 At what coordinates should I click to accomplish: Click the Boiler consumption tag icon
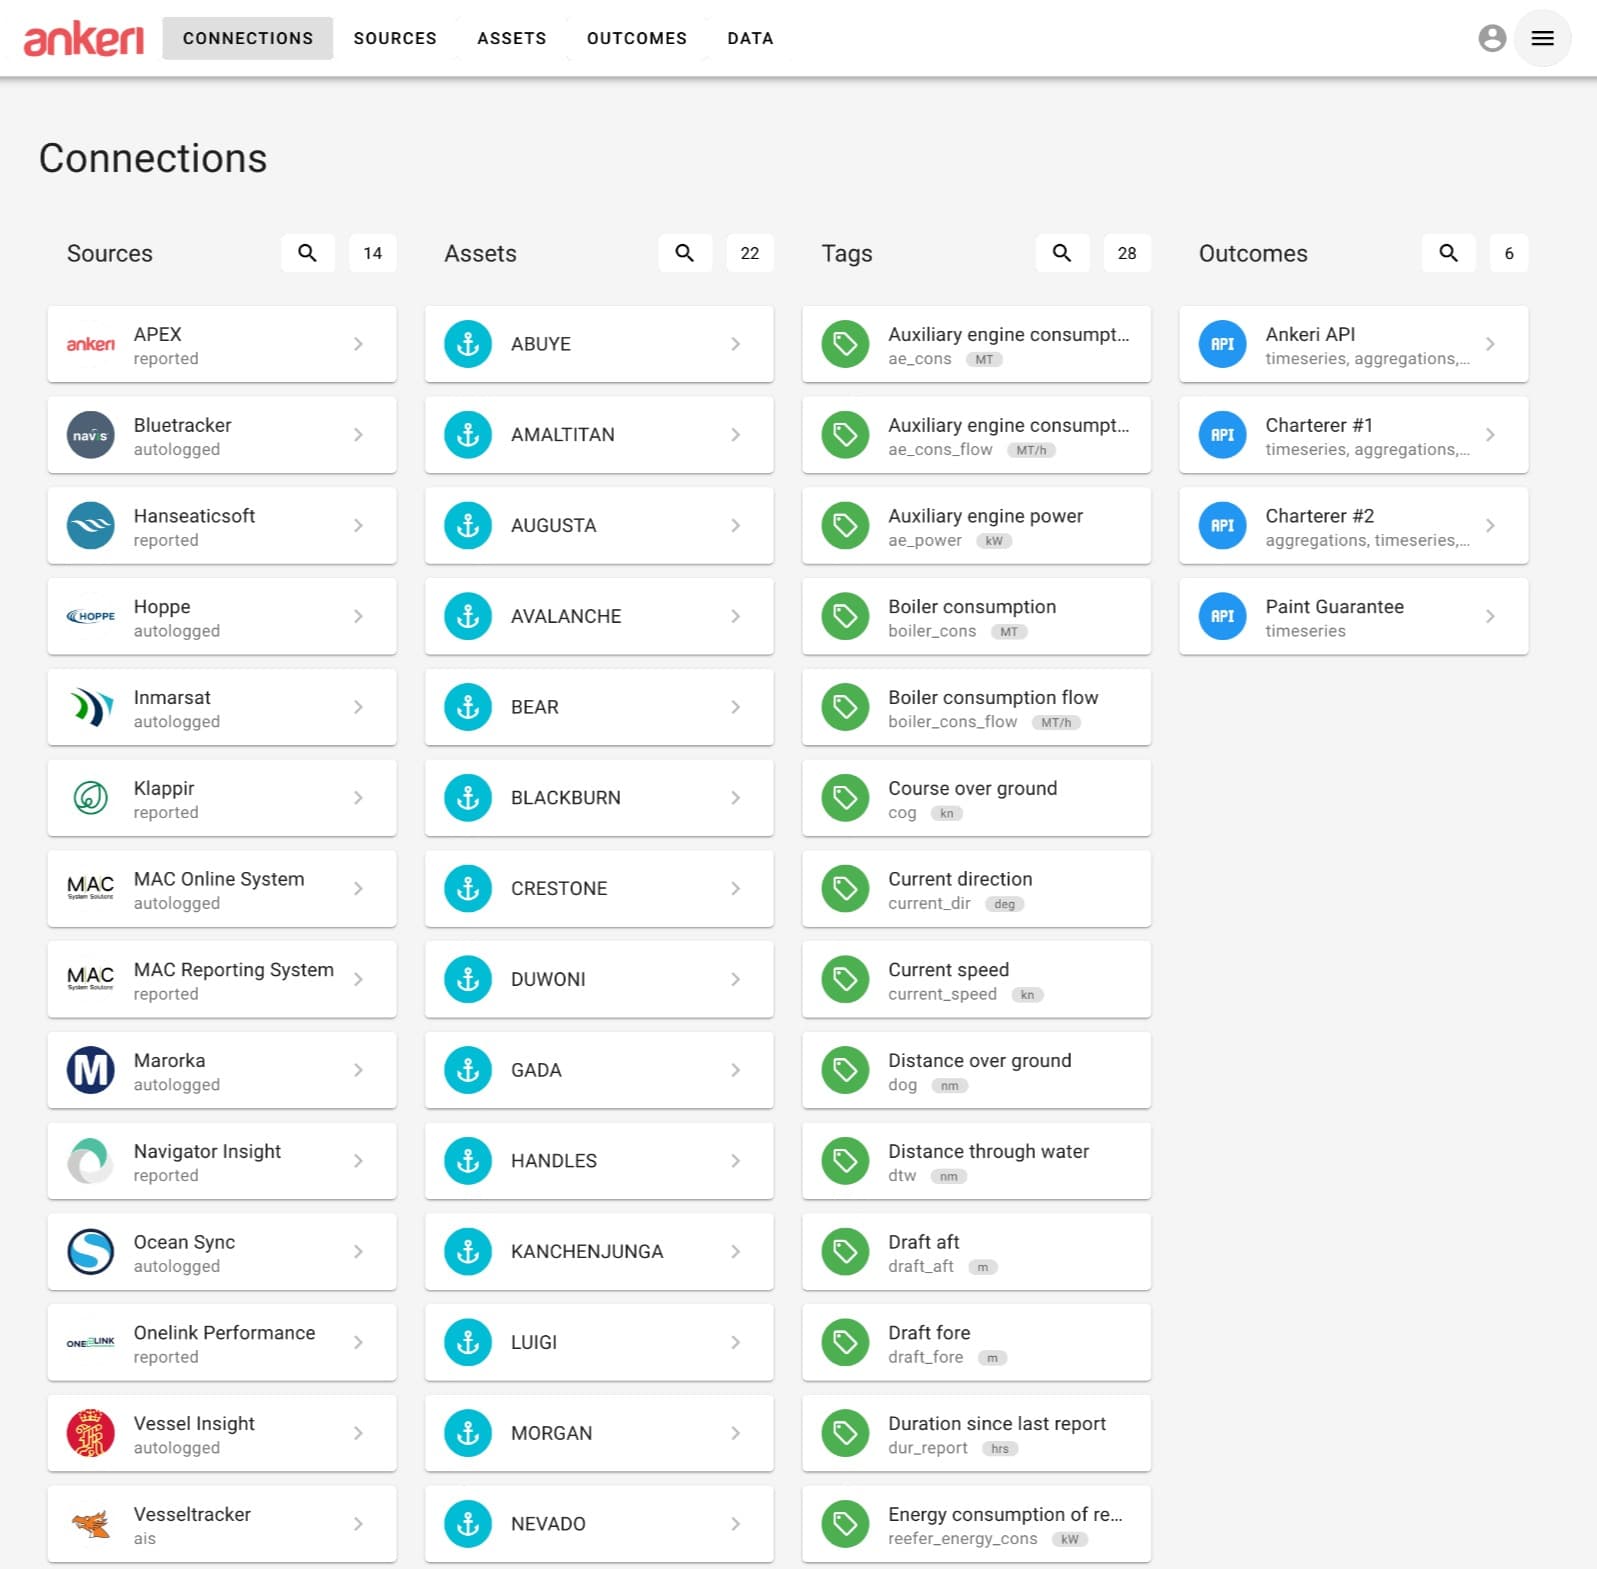(845, 616)
